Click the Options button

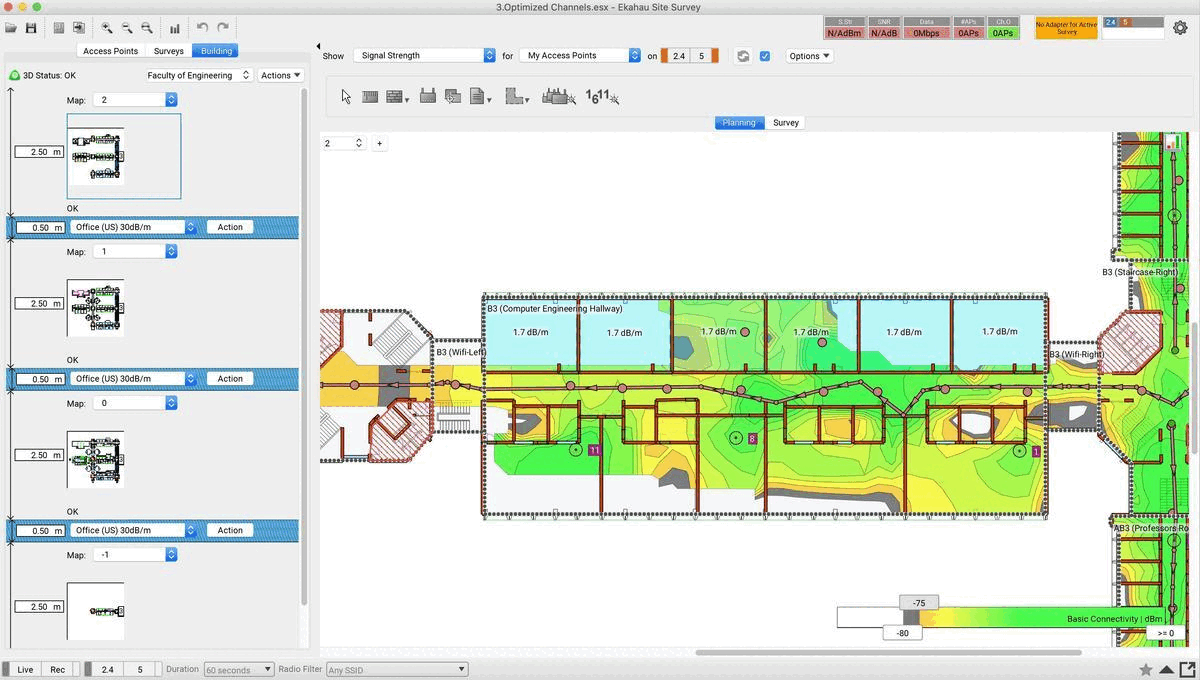pos(809,56)
